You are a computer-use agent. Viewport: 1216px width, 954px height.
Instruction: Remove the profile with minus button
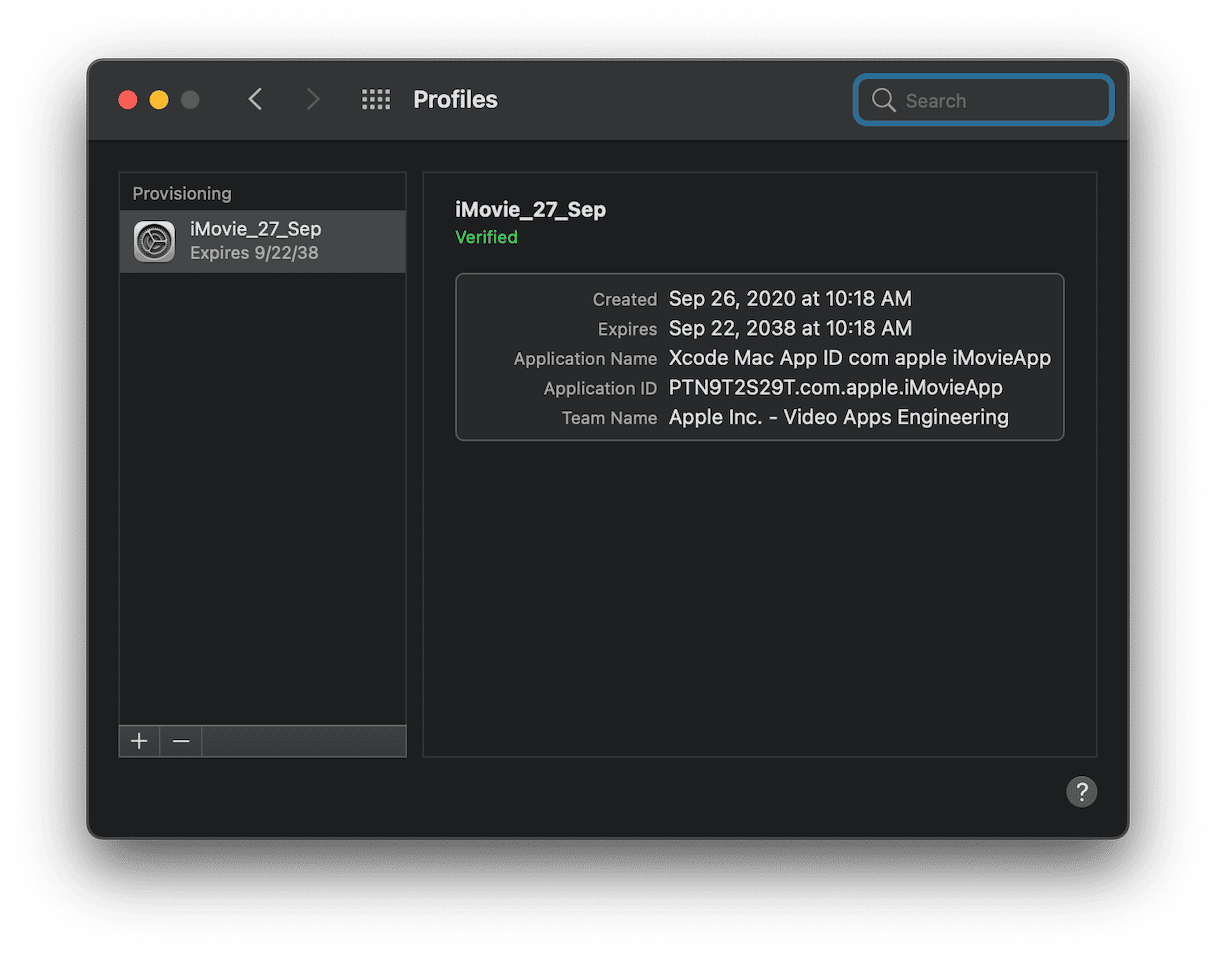tap(181, 741)
